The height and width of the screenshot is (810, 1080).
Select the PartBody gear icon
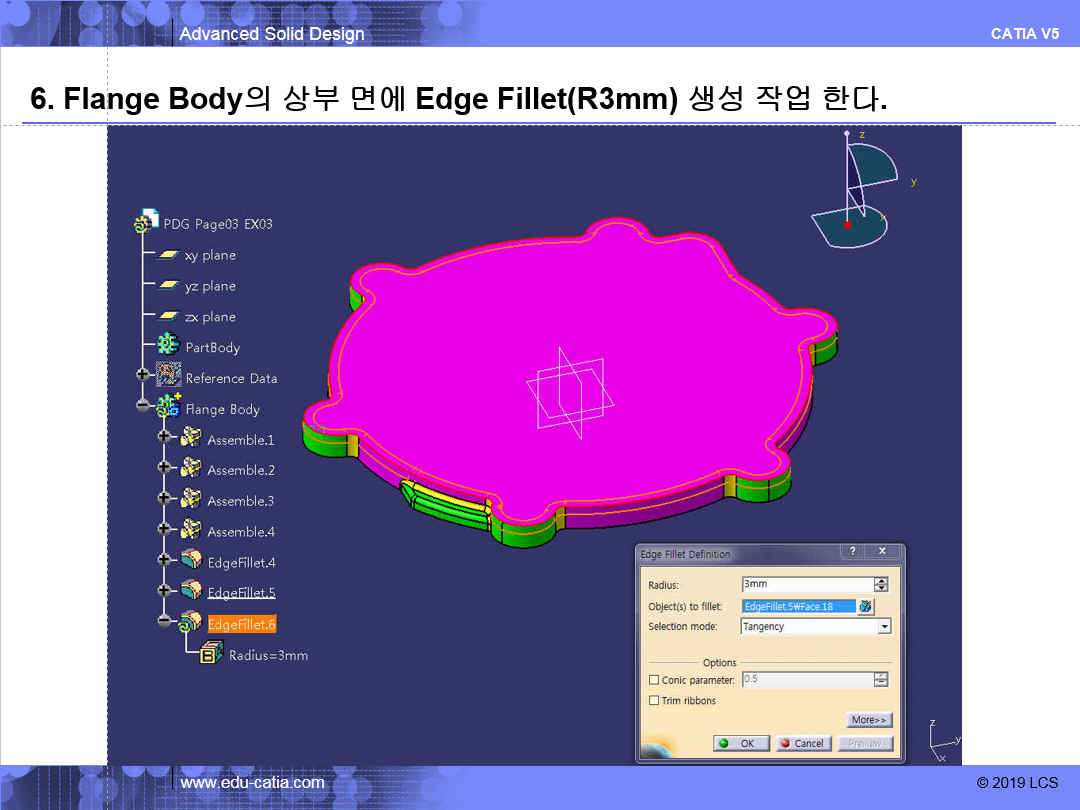point(169,347)
